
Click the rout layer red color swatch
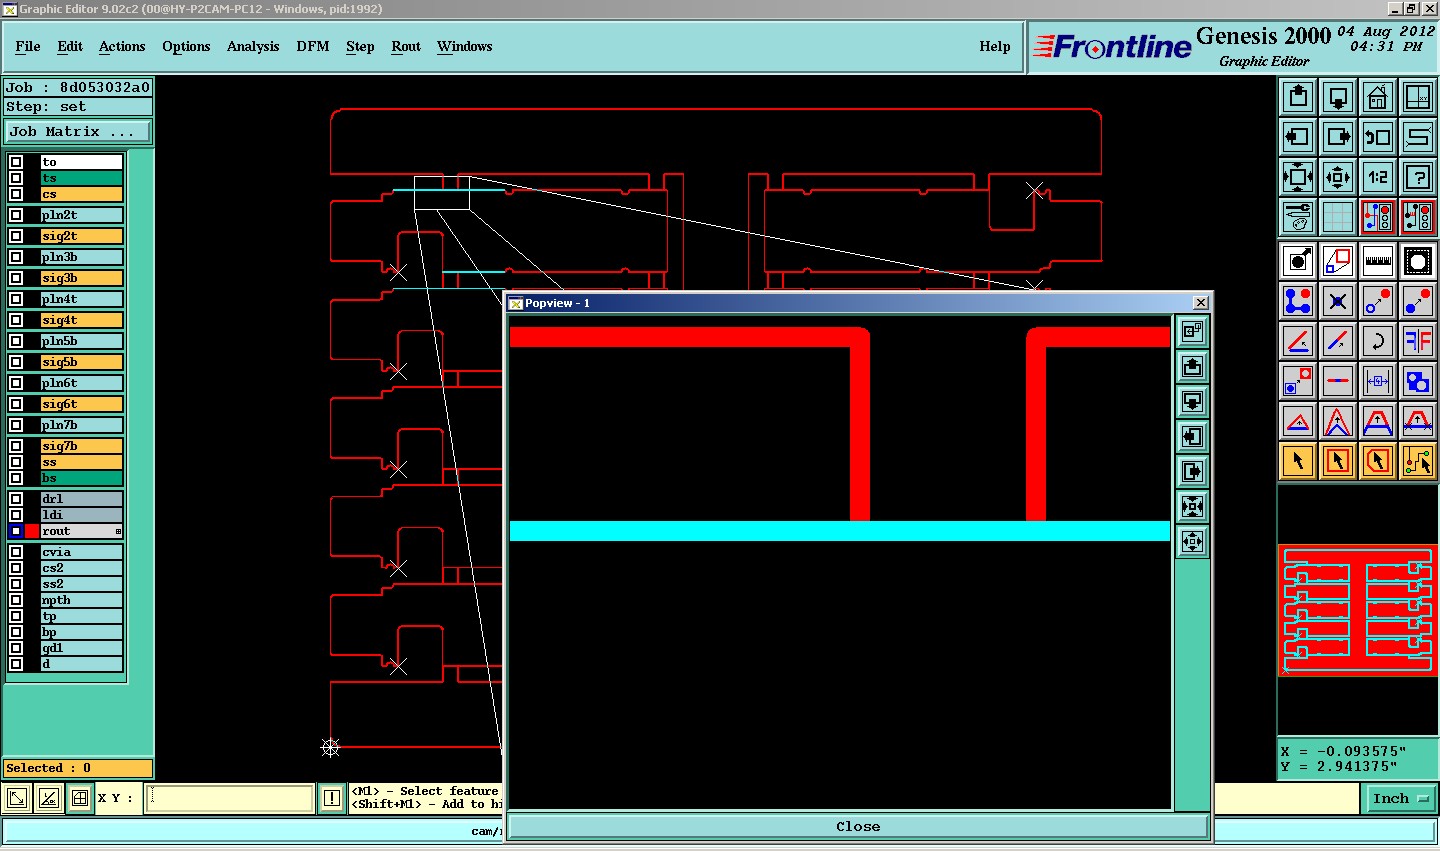pos(32,531)
